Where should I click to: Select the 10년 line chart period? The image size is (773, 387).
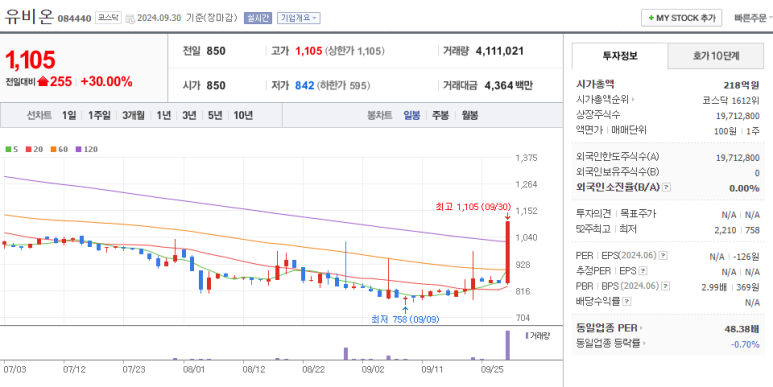pos(243,115)
